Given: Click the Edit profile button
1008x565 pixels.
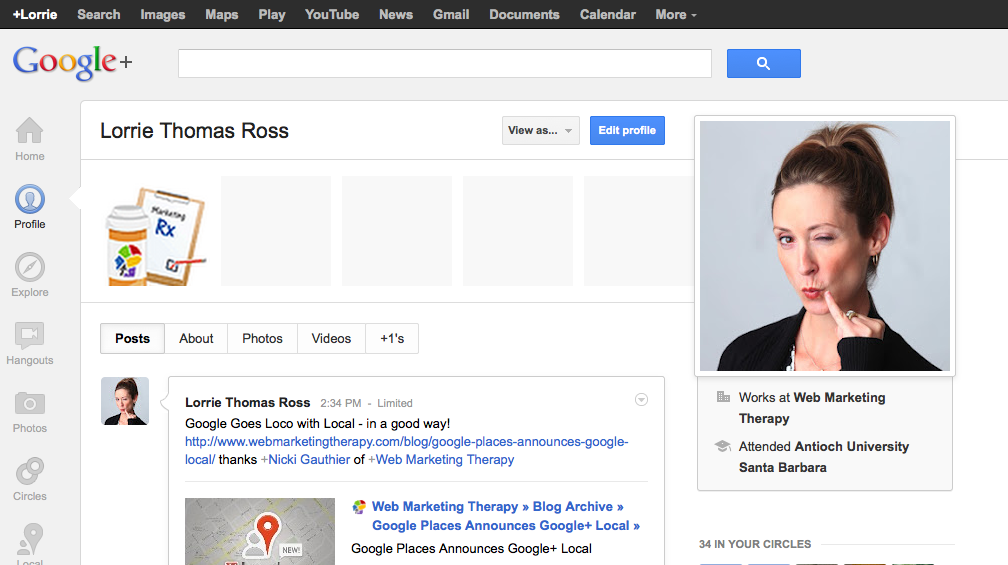Looking at the screenshot, I should click(627, 130).
